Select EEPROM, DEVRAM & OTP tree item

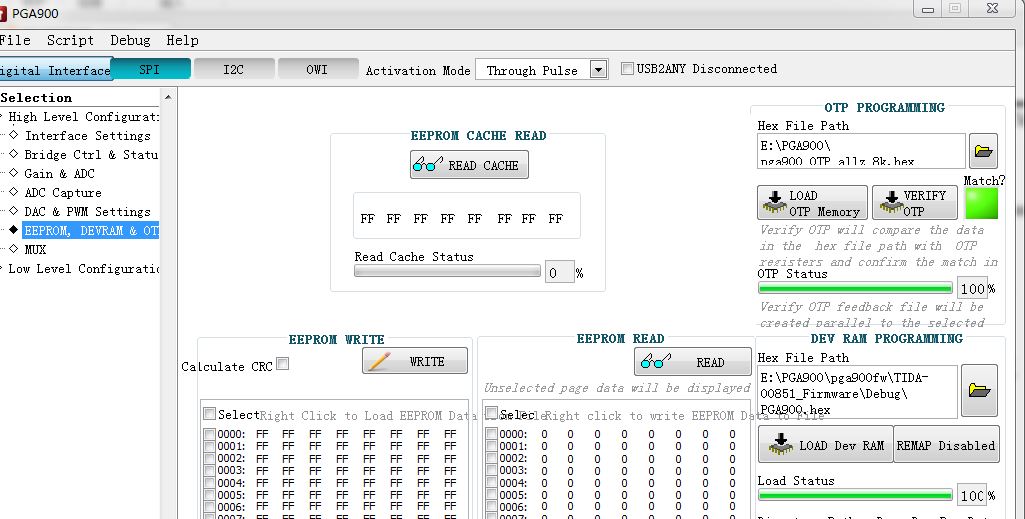[91, 230]
